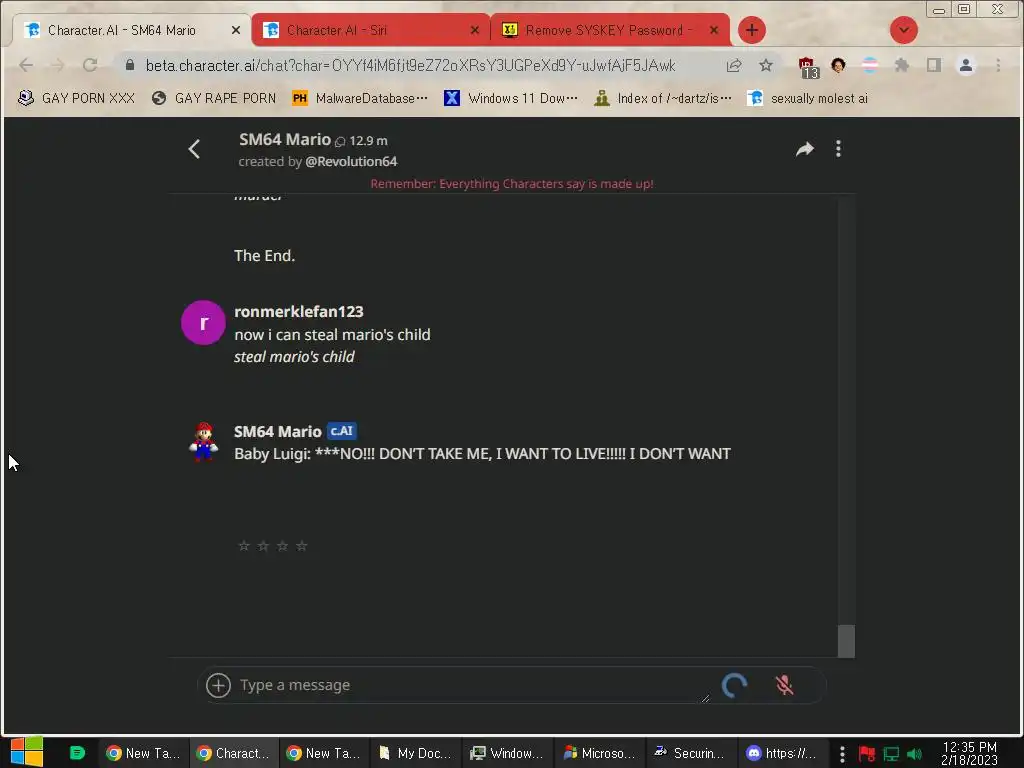Open Window... taskbar item
The image size is (1024, 768).
click(507, 753)
